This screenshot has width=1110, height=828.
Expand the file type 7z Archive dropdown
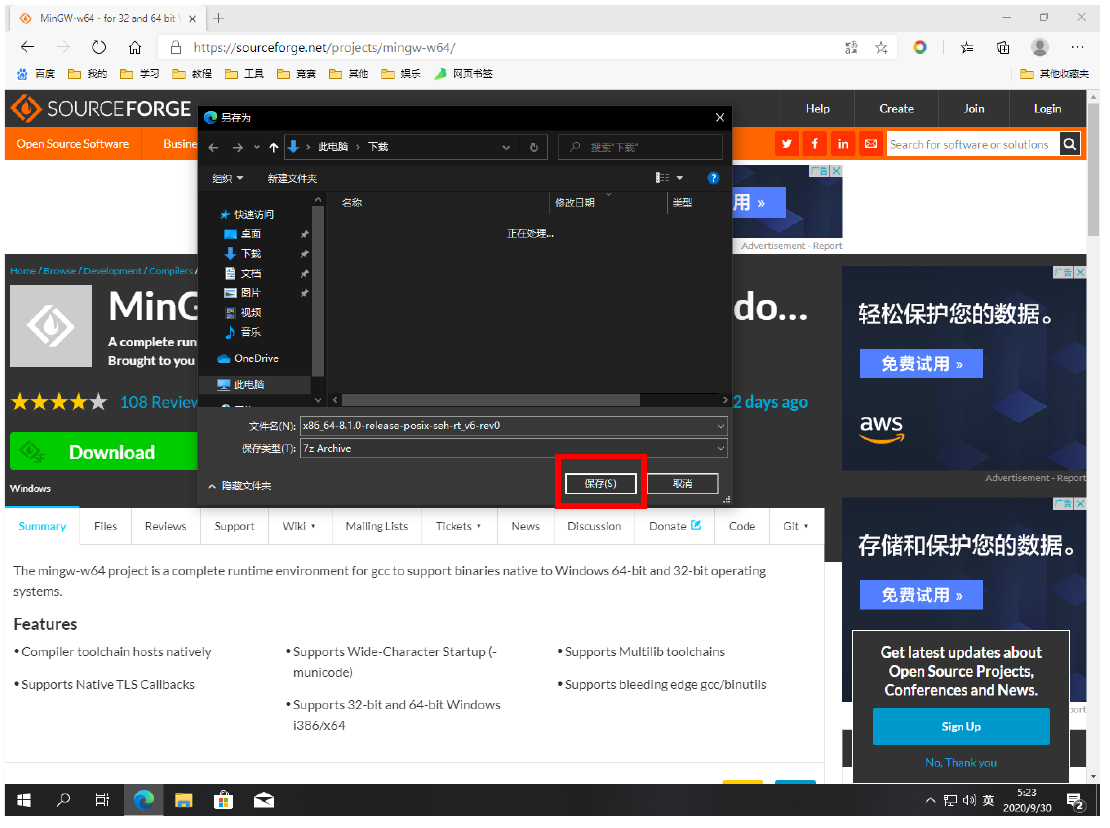(721, 449)
